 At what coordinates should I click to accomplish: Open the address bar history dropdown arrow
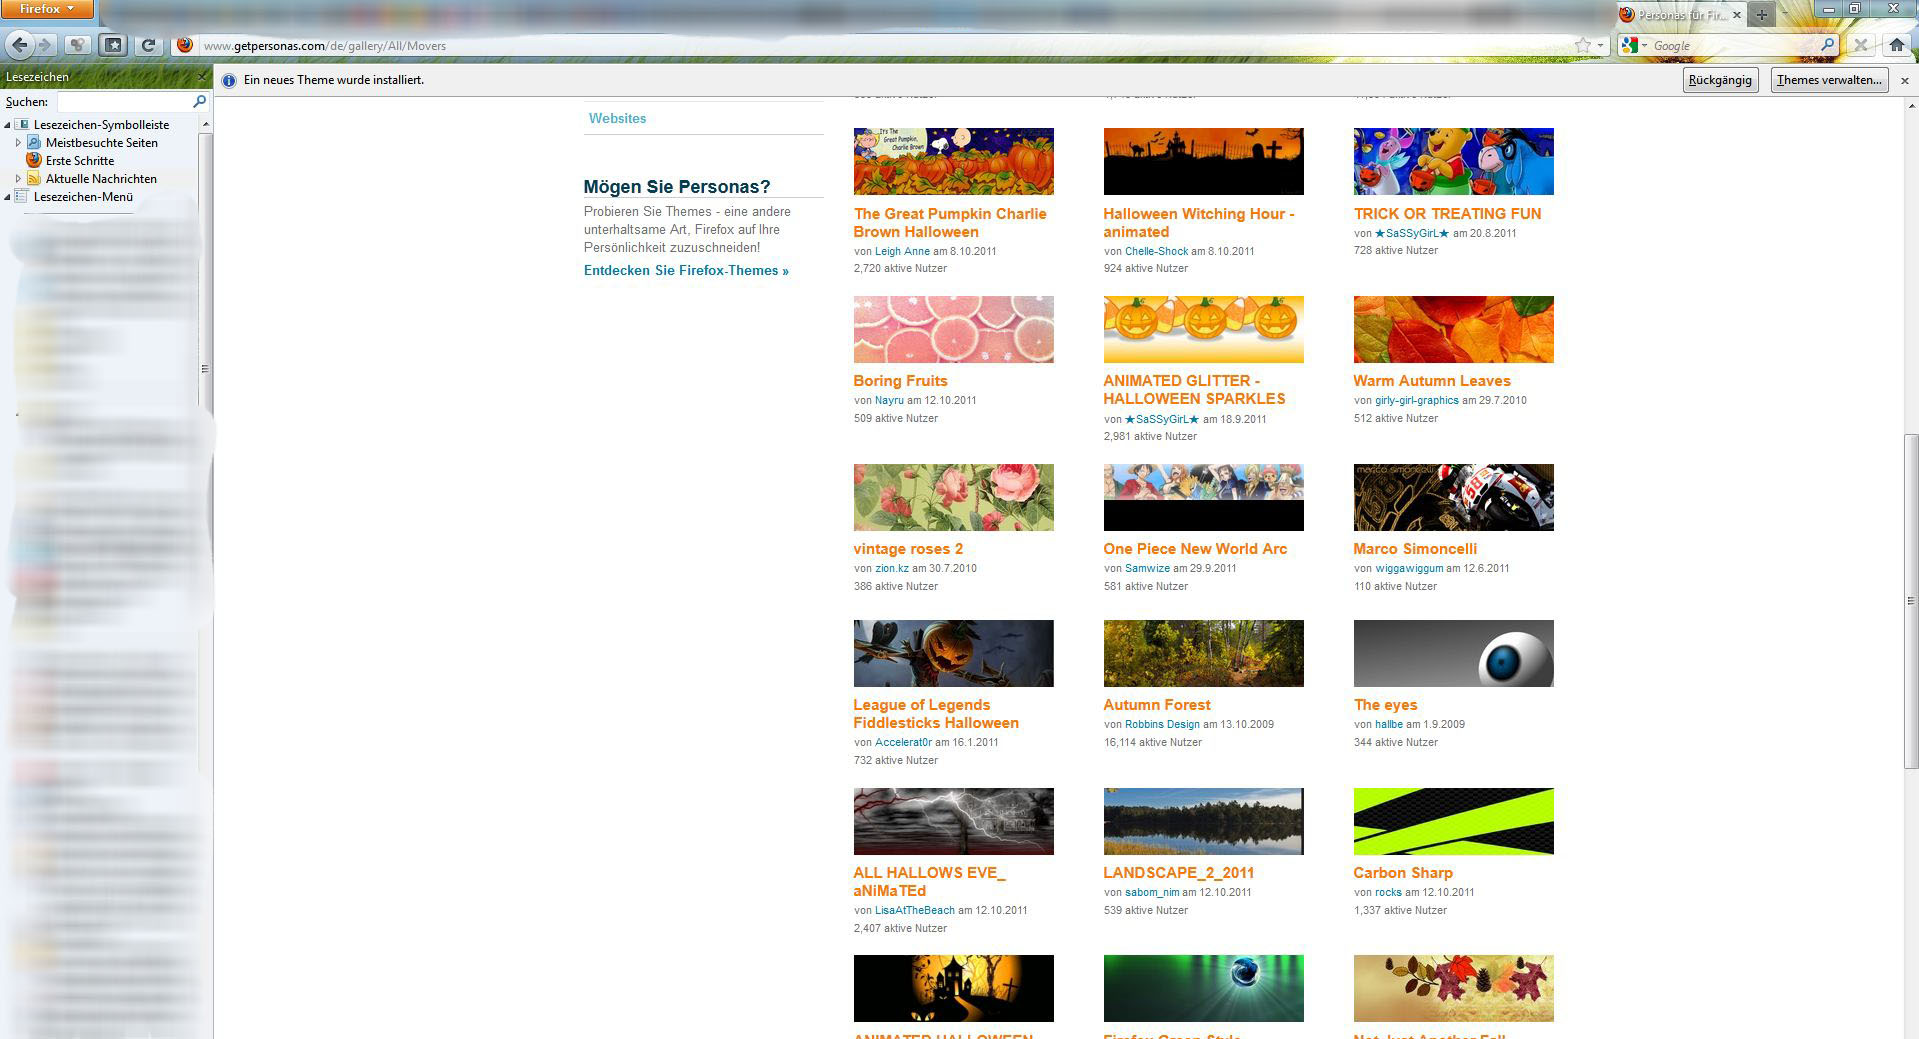1600,45
